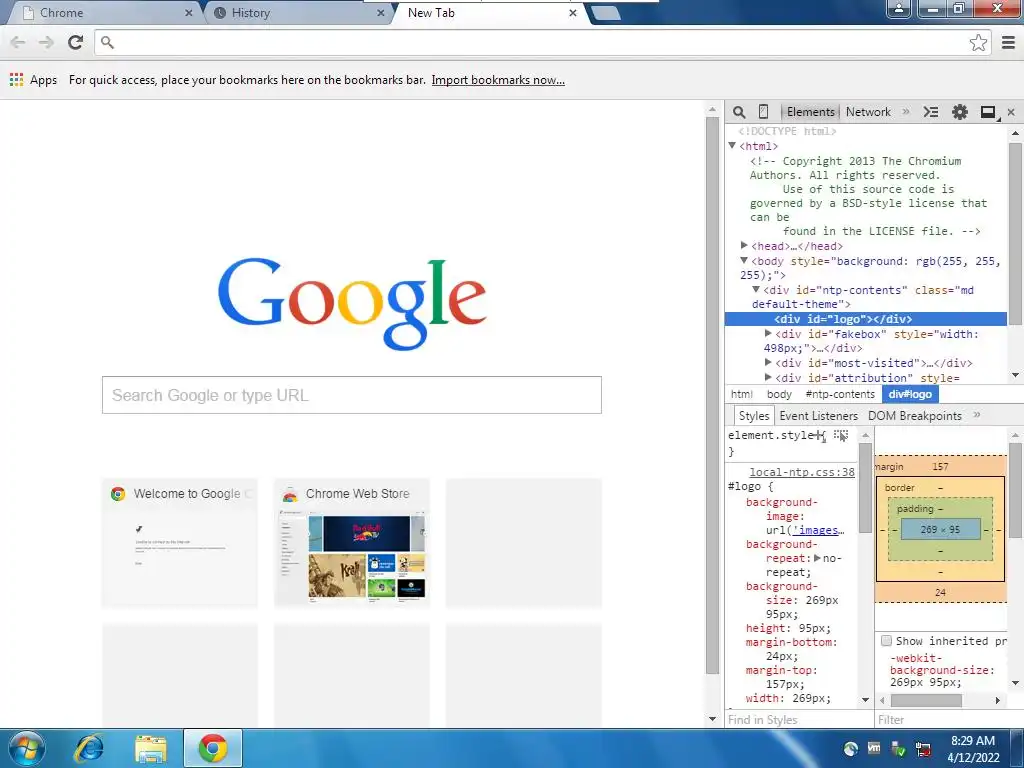The height and width of the screenshot is (768, 1024).
Task: Click the taskbar clock showing 8:29 AM
Action: click(x=972, y=748)
